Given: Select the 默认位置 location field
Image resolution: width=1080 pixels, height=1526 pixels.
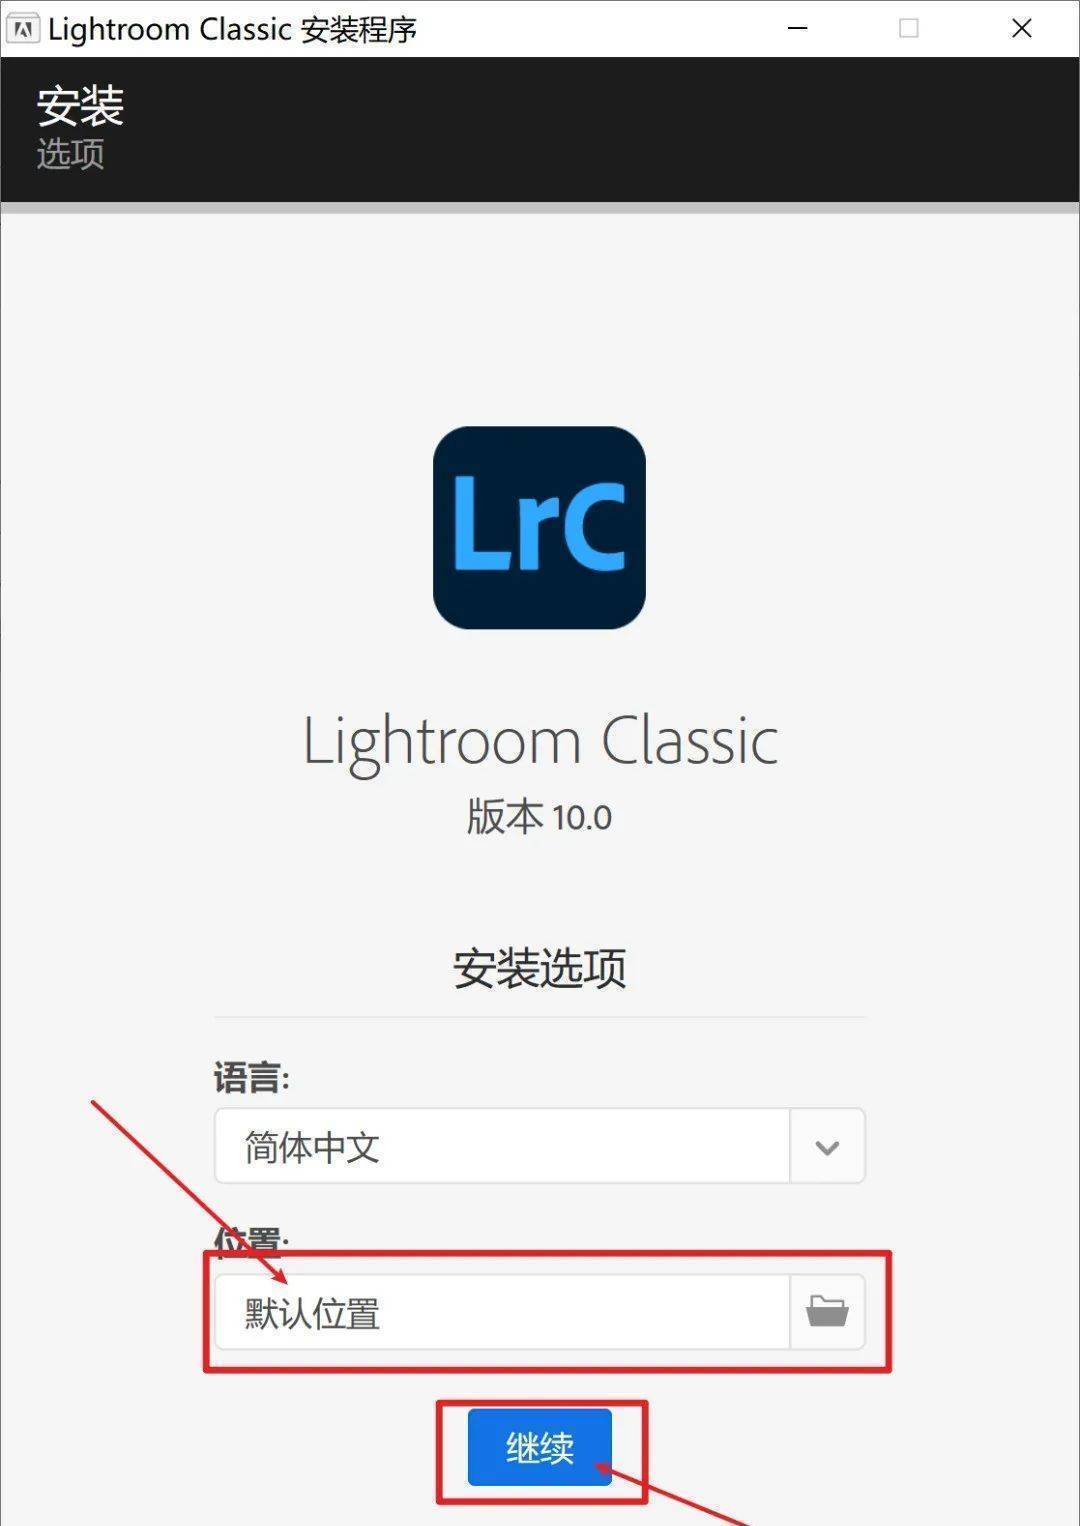Looking at the screenshot, I should (x=503, y=1311).
